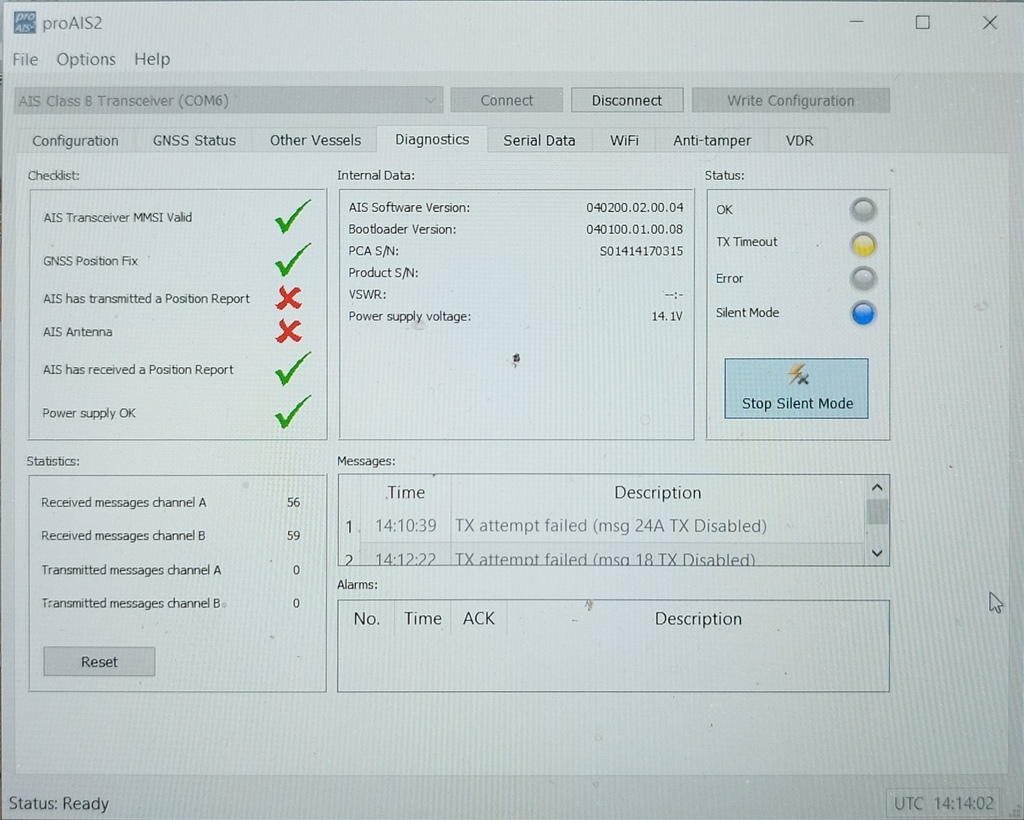Click the red cross beside AIS Antenna
The width and height of the screenshot is (1024, 820).
289,332
